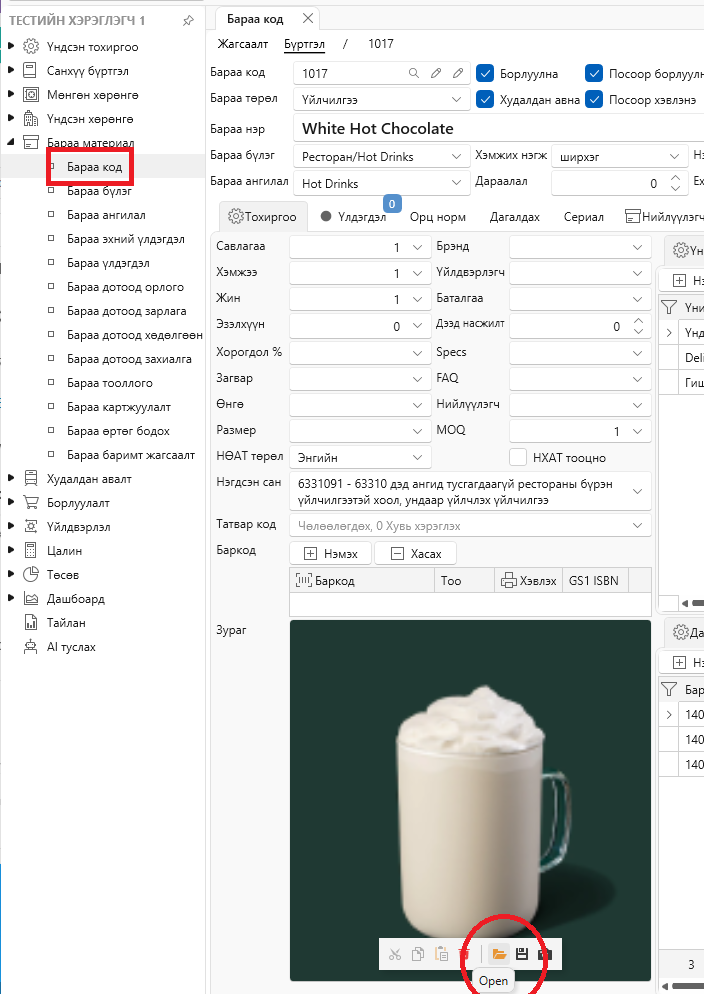This screenshot has height=994, width=704.
Task: Toggle the Посоор хэвлэнэ checkbox
Action: point(594,100)
